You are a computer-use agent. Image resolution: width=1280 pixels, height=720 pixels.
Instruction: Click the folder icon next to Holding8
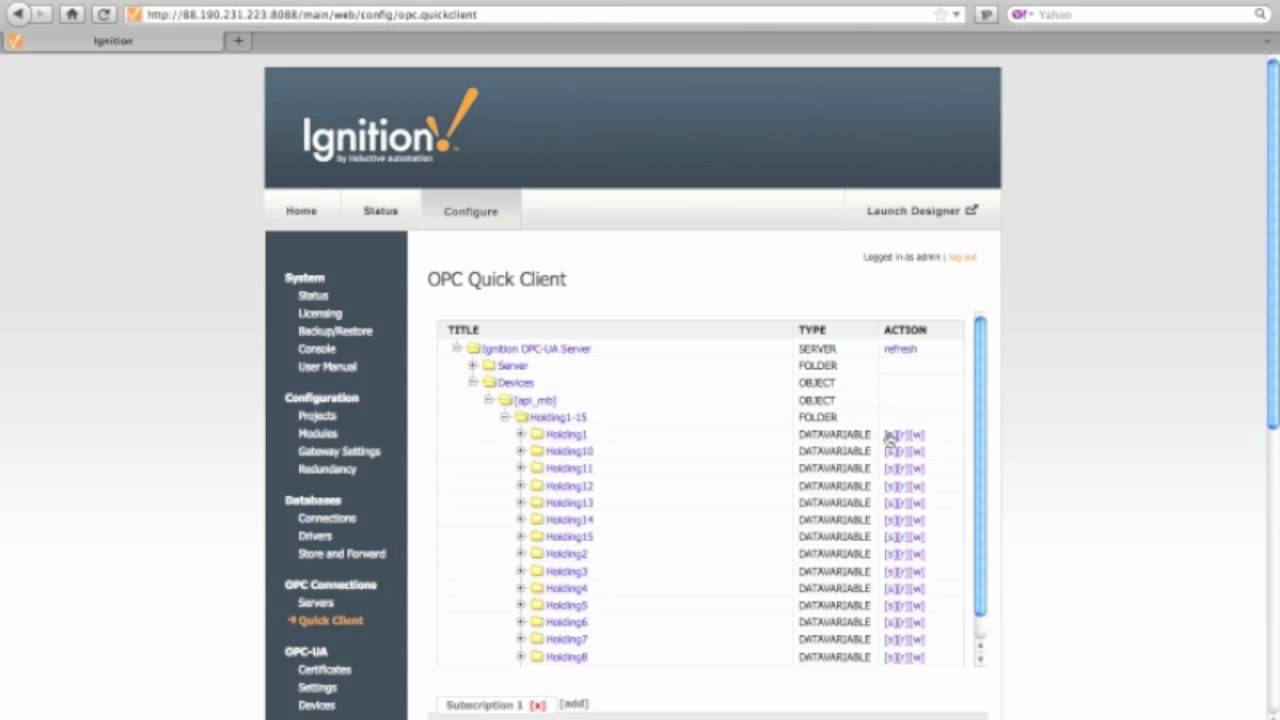pyautogui.click(x=537, y=656)
